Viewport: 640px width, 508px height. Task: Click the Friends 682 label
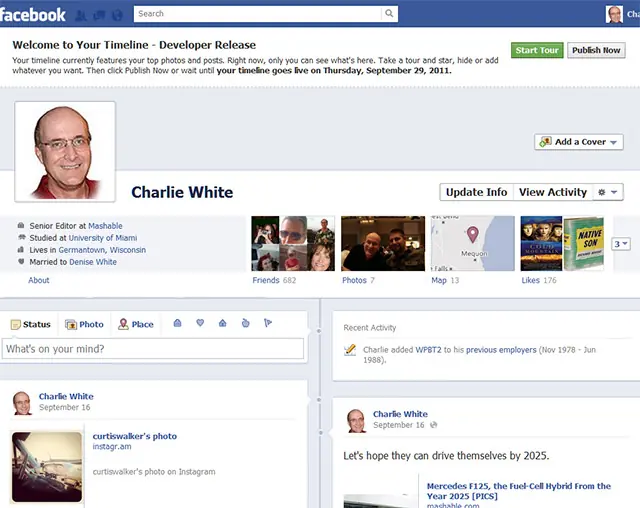click(274, 280)
